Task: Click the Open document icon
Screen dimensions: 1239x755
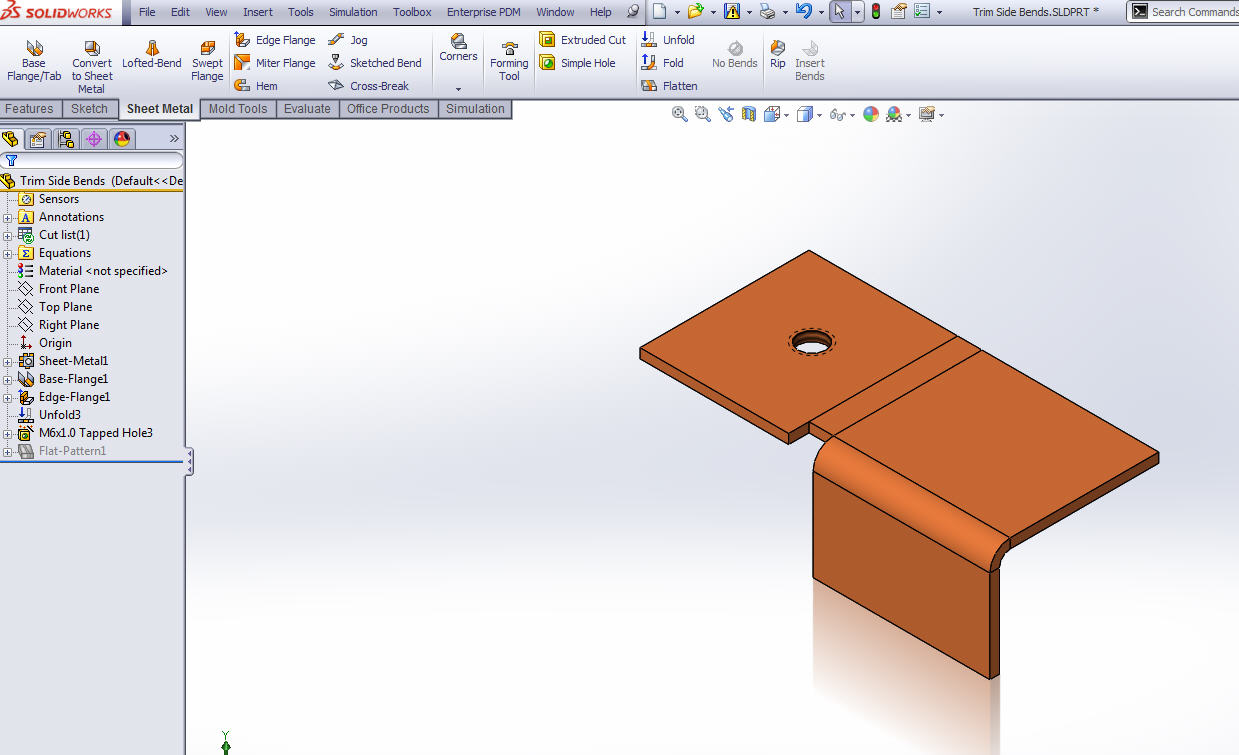Action: 695,12
